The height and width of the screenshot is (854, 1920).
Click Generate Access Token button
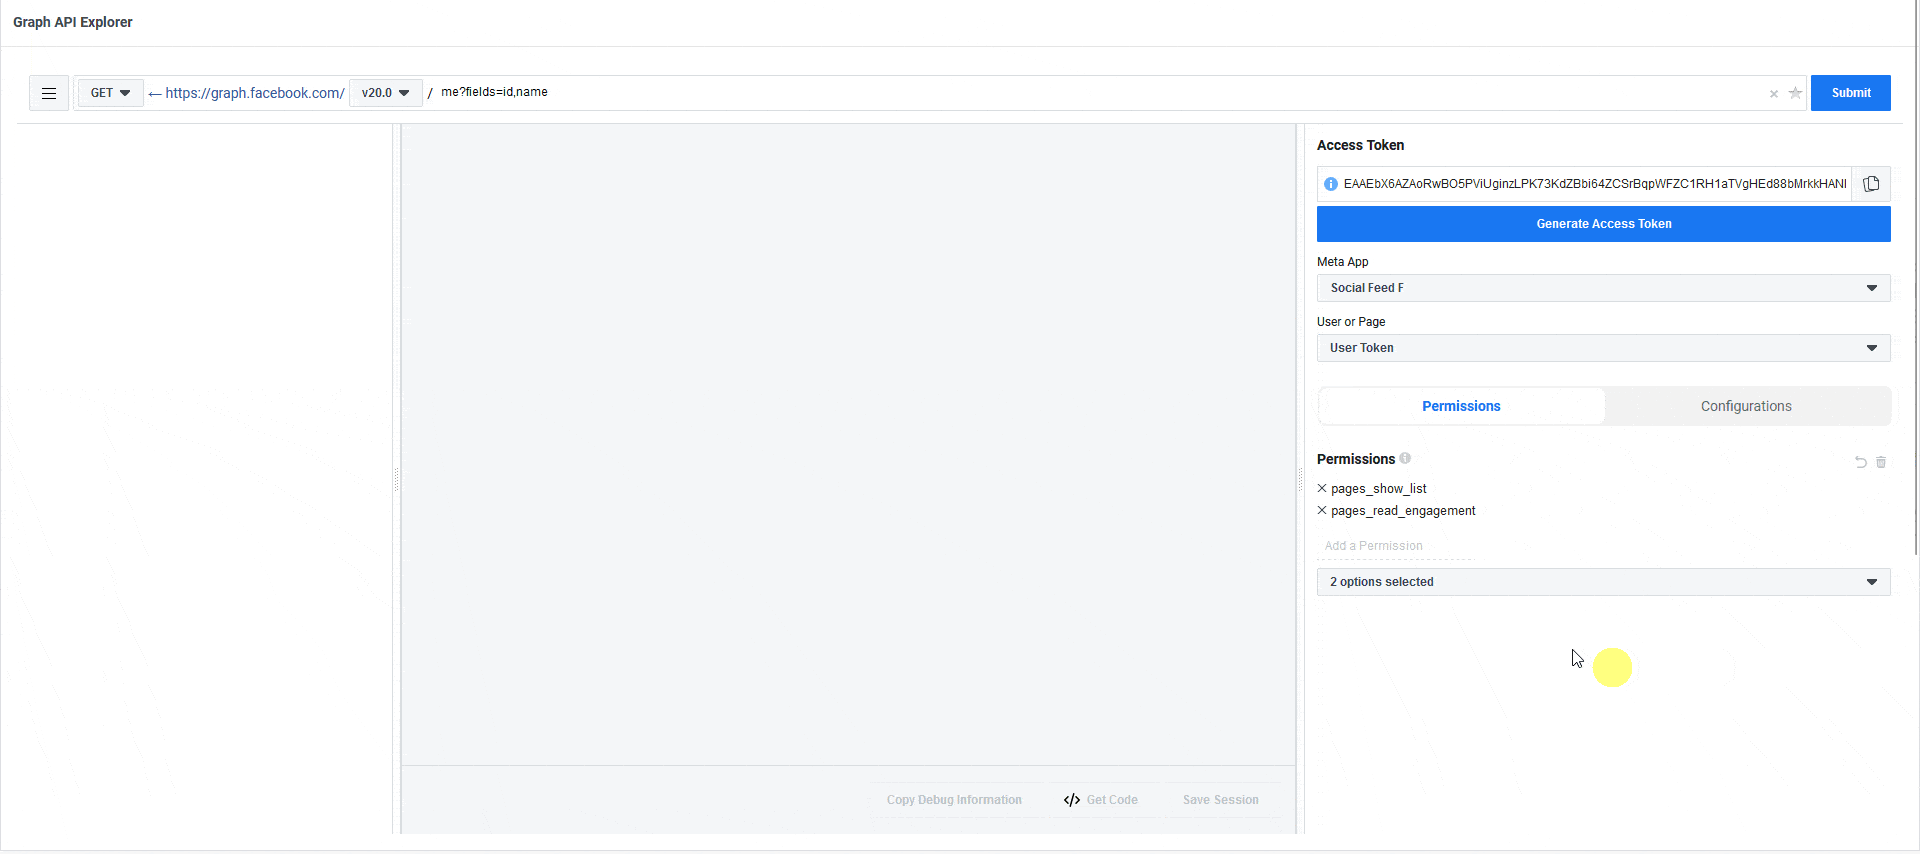click(1603, 224)
